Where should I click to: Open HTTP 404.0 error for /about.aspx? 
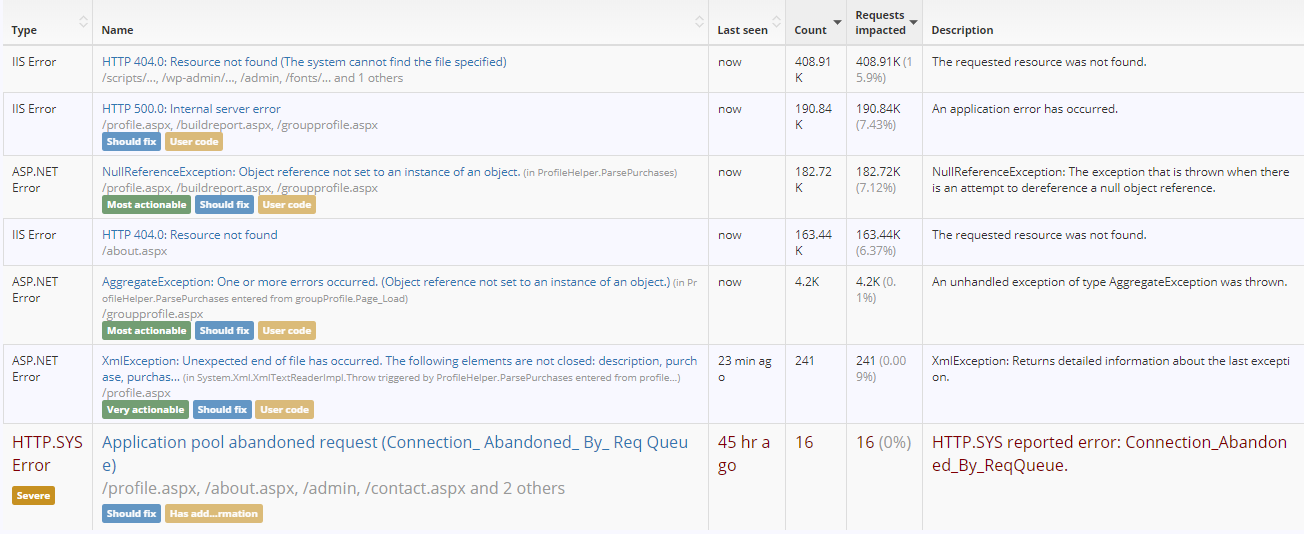click(189, 235)
